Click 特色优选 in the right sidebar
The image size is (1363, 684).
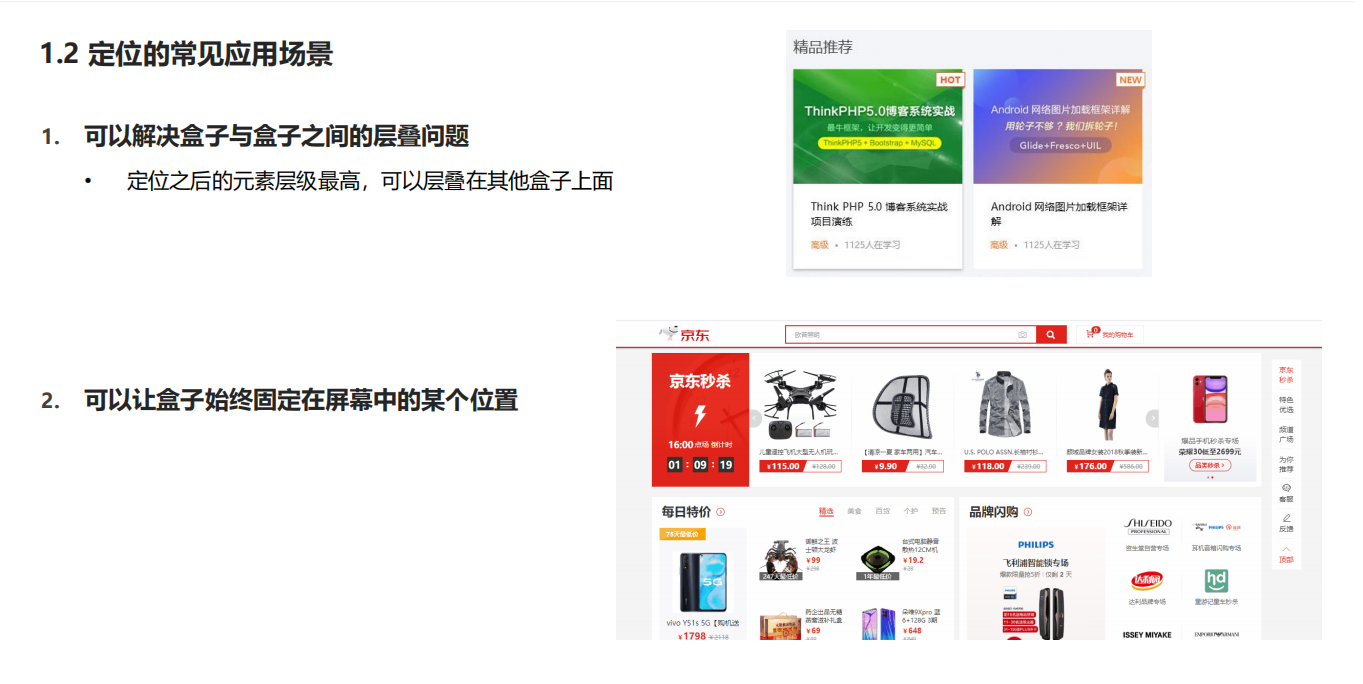pyautogui.click(x=1286, y=405)
